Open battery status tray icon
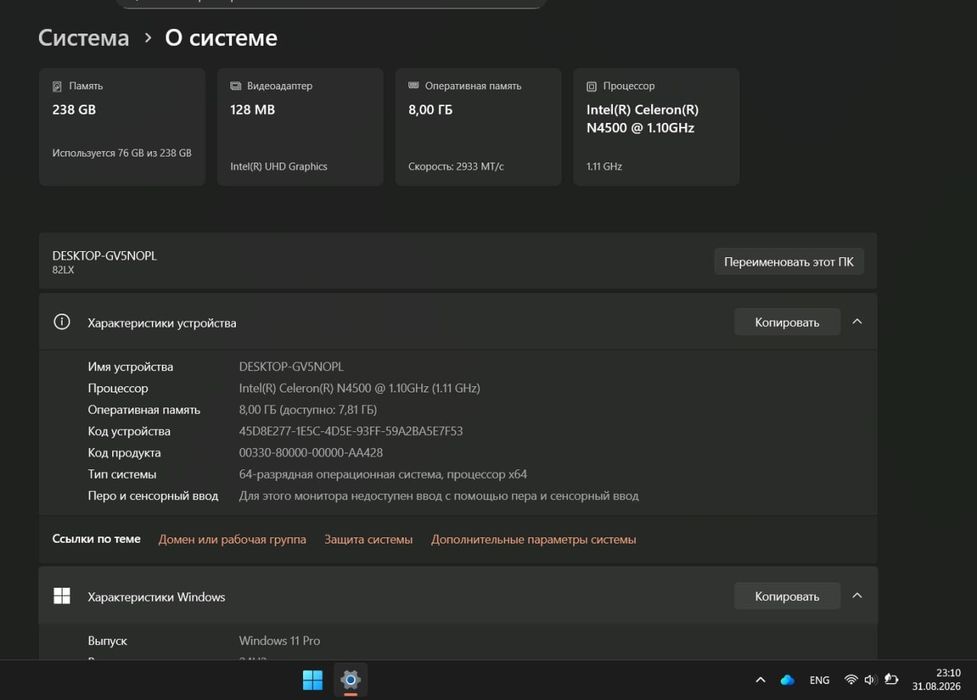Viewport: 977px width, 700px height. point(892,679)
